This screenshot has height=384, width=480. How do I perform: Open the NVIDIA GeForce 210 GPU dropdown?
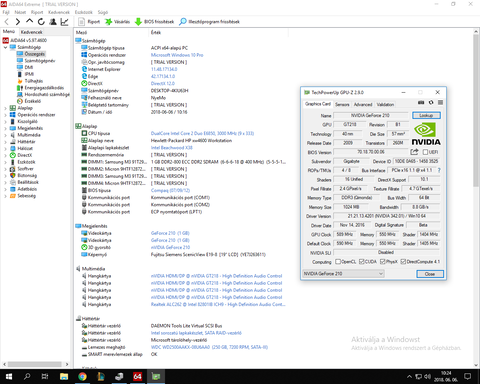(x=343, y=274)
